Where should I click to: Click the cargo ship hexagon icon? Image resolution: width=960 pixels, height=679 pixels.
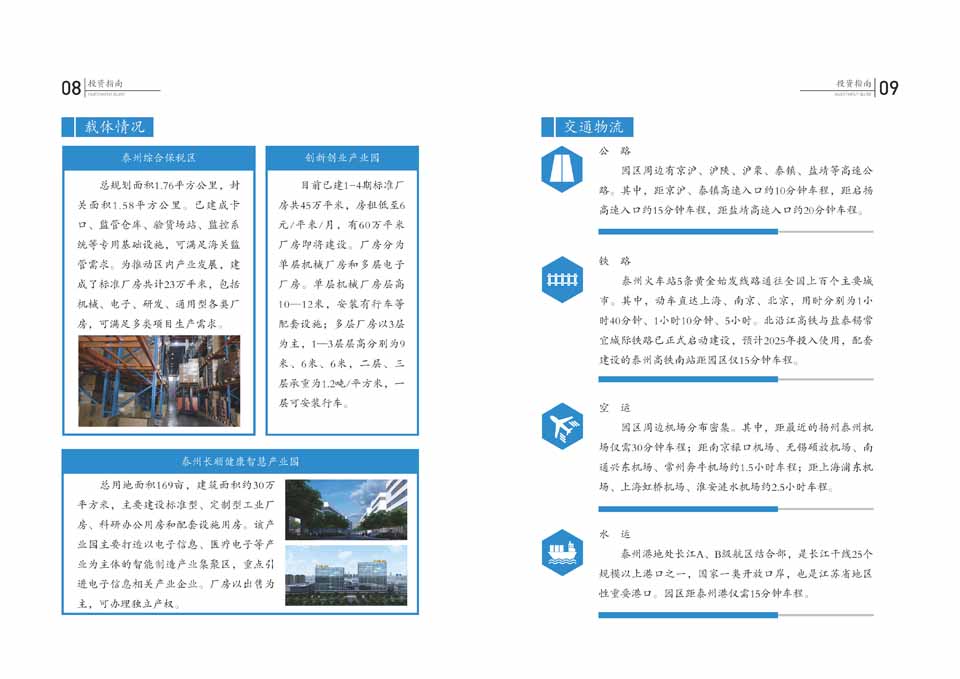tap(562, 552)
